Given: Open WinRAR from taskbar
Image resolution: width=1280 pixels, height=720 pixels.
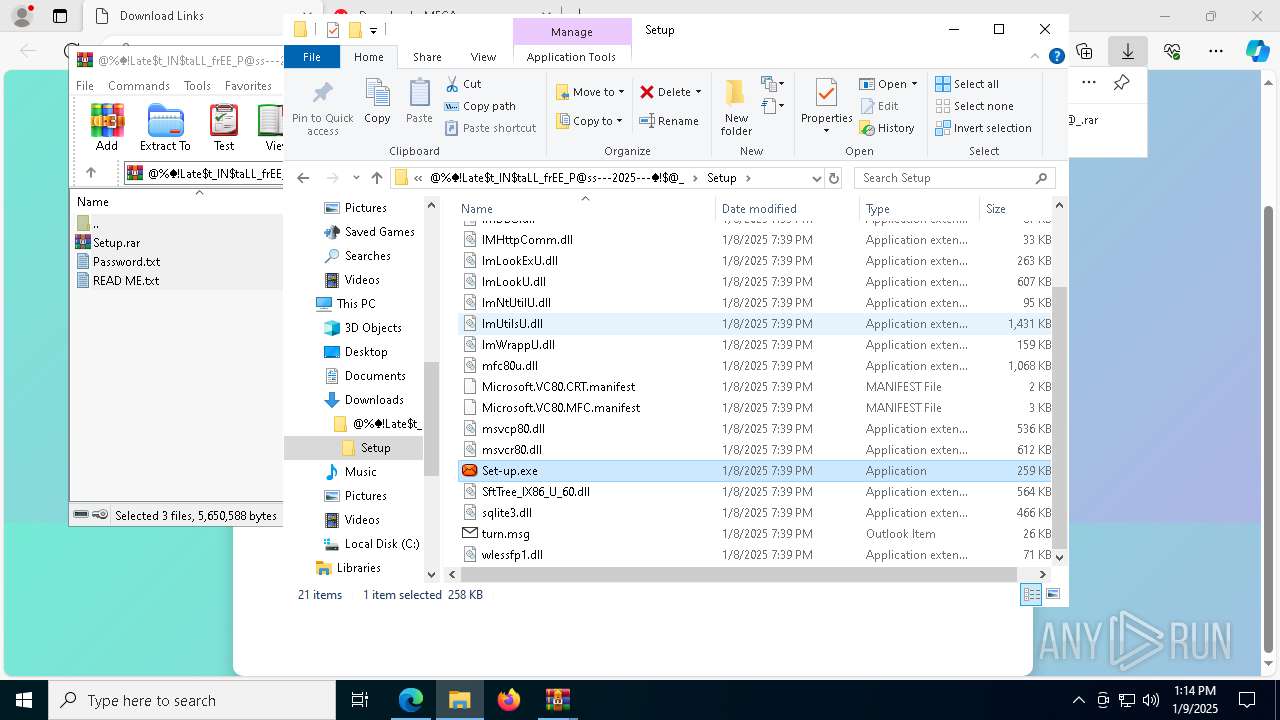Looking at the screenshot, I should (x=557, y=700).
